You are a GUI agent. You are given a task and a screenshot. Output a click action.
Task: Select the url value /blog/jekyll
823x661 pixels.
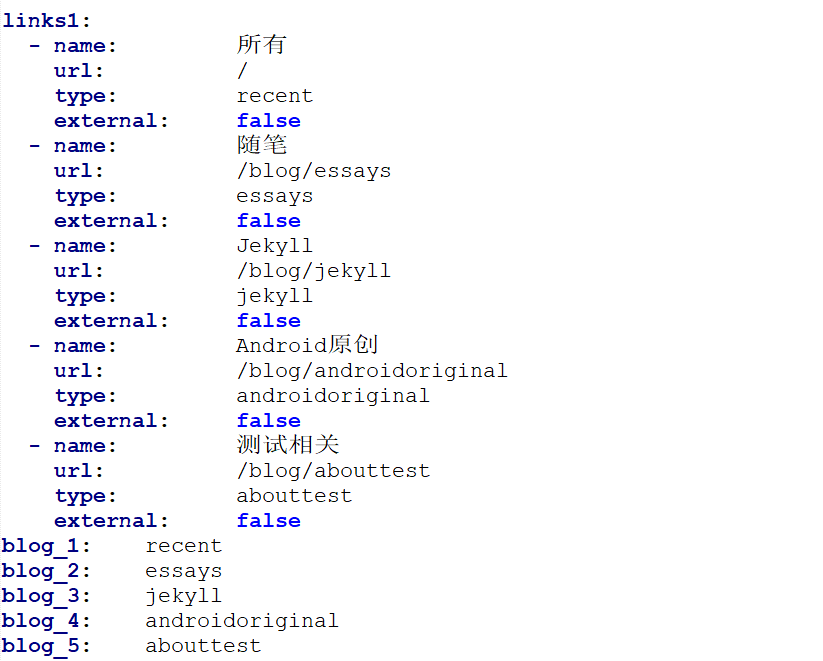click(313, 271)
